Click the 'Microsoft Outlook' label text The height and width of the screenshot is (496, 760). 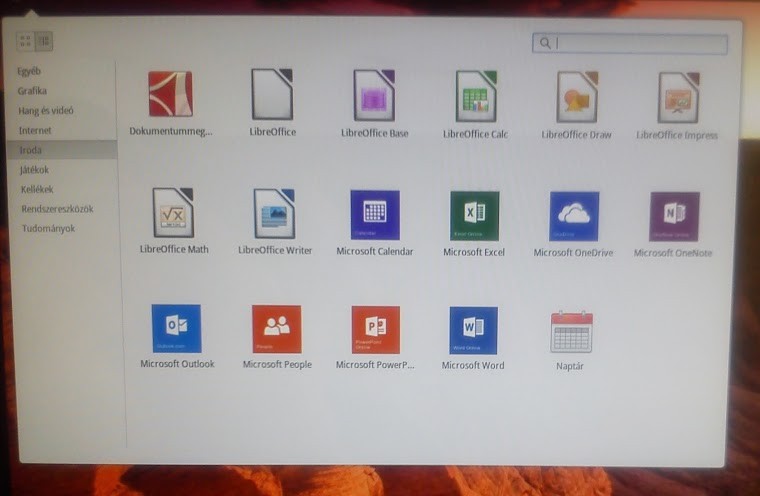[177, 364]
